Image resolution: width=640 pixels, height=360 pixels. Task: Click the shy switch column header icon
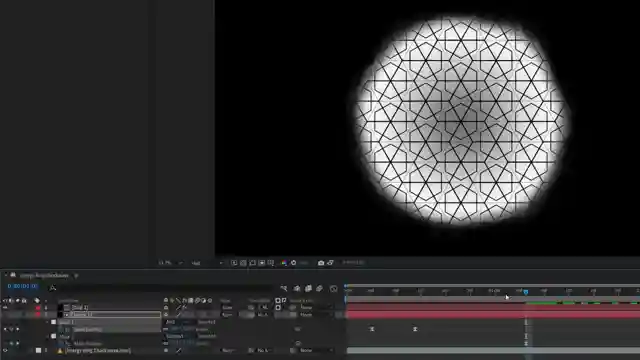pos(166,300)
